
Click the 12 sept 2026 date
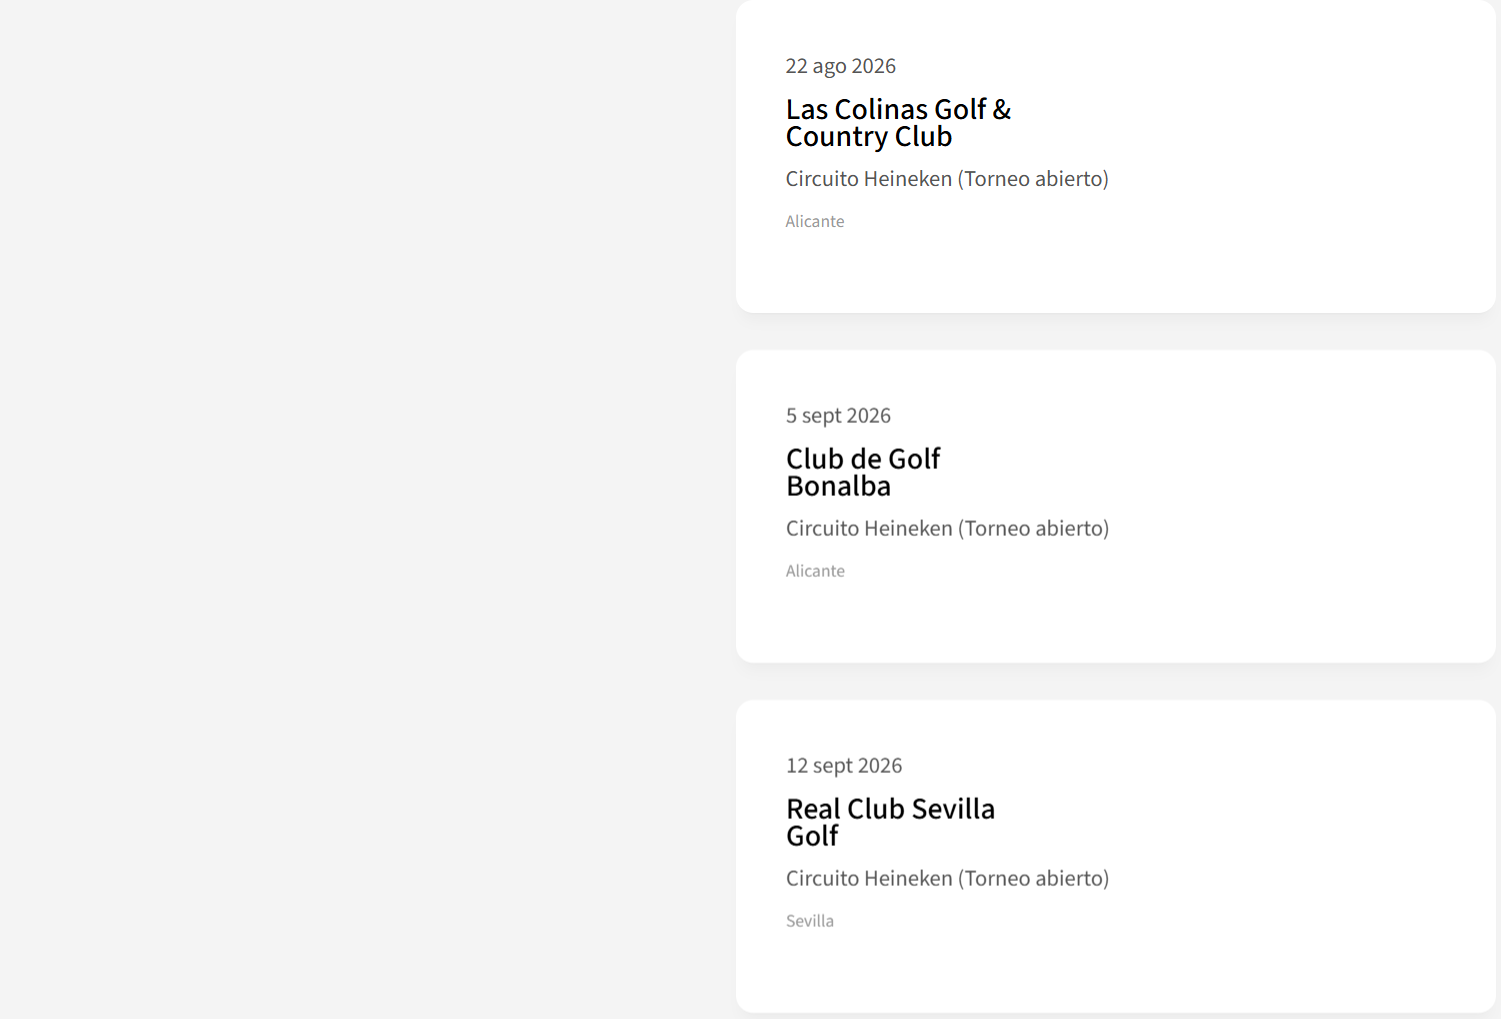coord(844,766)
